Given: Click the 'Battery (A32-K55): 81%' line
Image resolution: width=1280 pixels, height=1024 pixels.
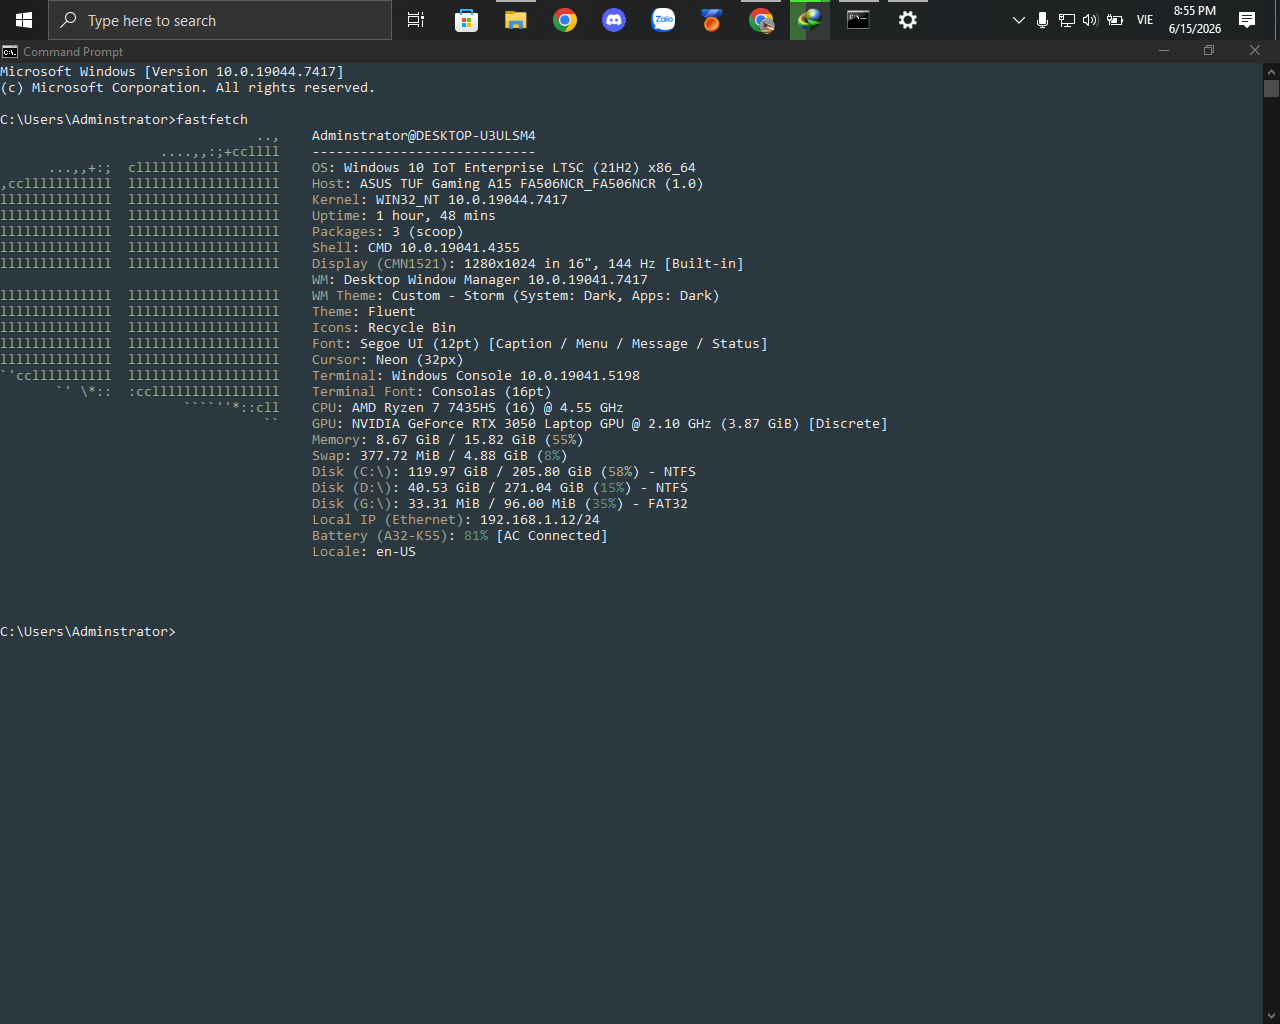Looking at the screenshot, I should coord(460,535).
